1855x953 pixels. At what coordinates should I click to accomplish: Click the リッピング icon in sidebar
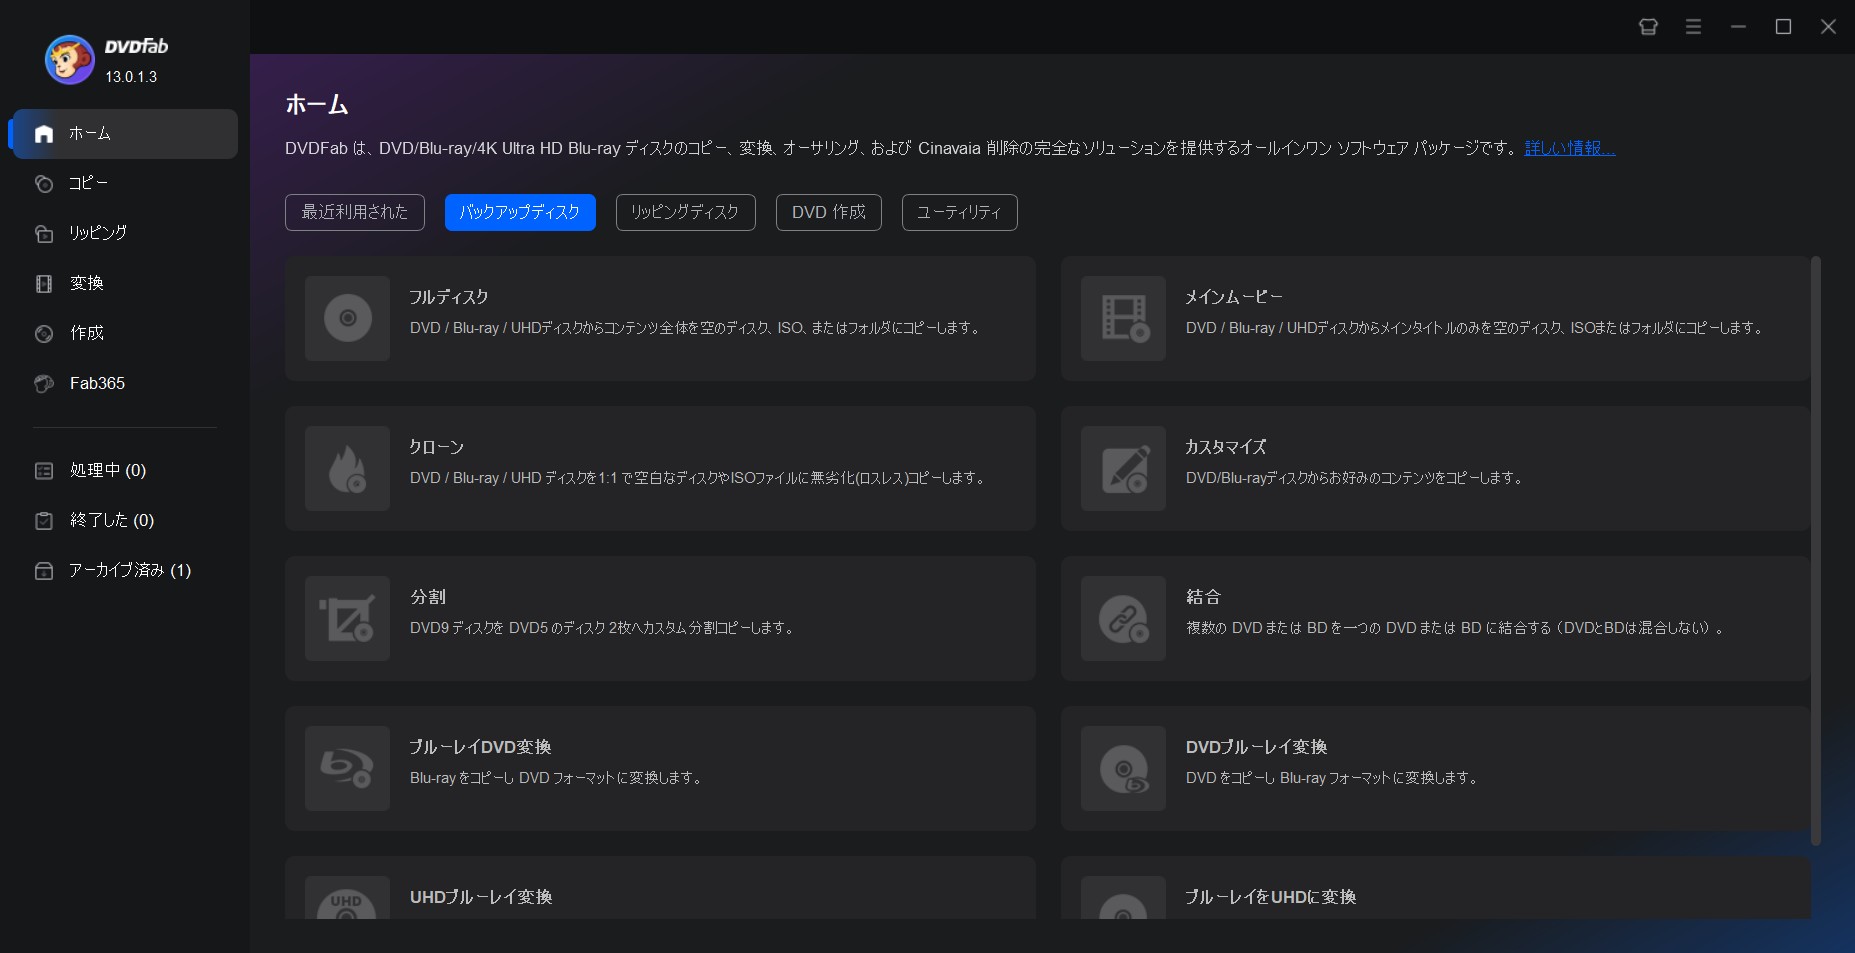[x=44, y=234]
